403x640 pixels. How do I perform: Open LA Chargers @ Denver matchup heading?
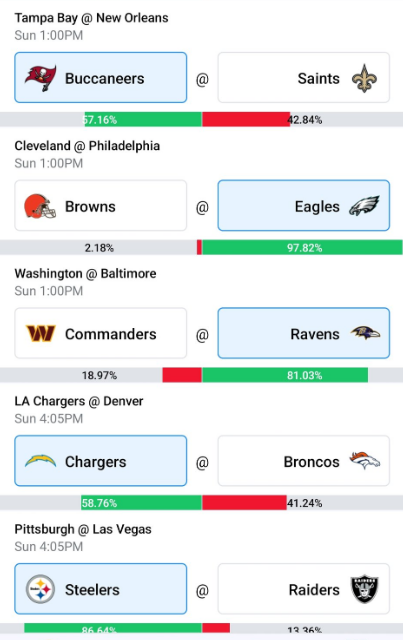point(79,401)
